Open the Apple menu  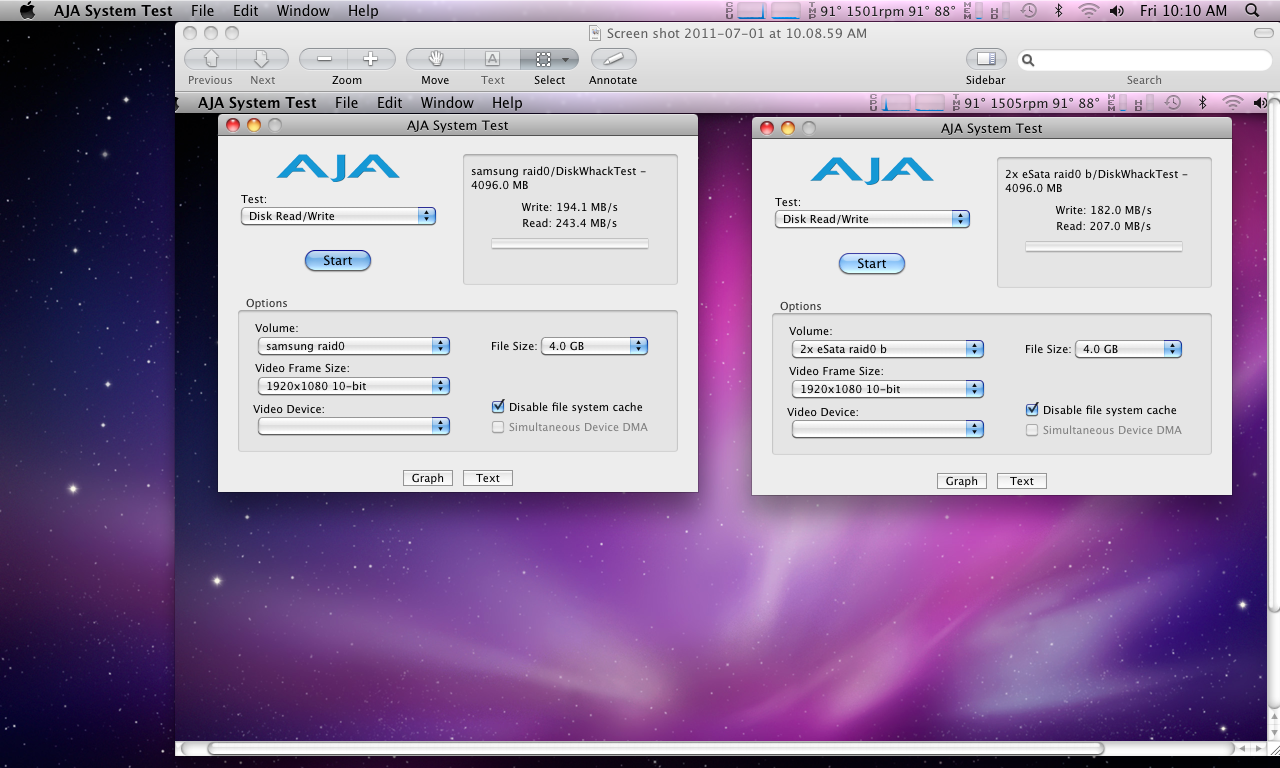click(27, 11)
